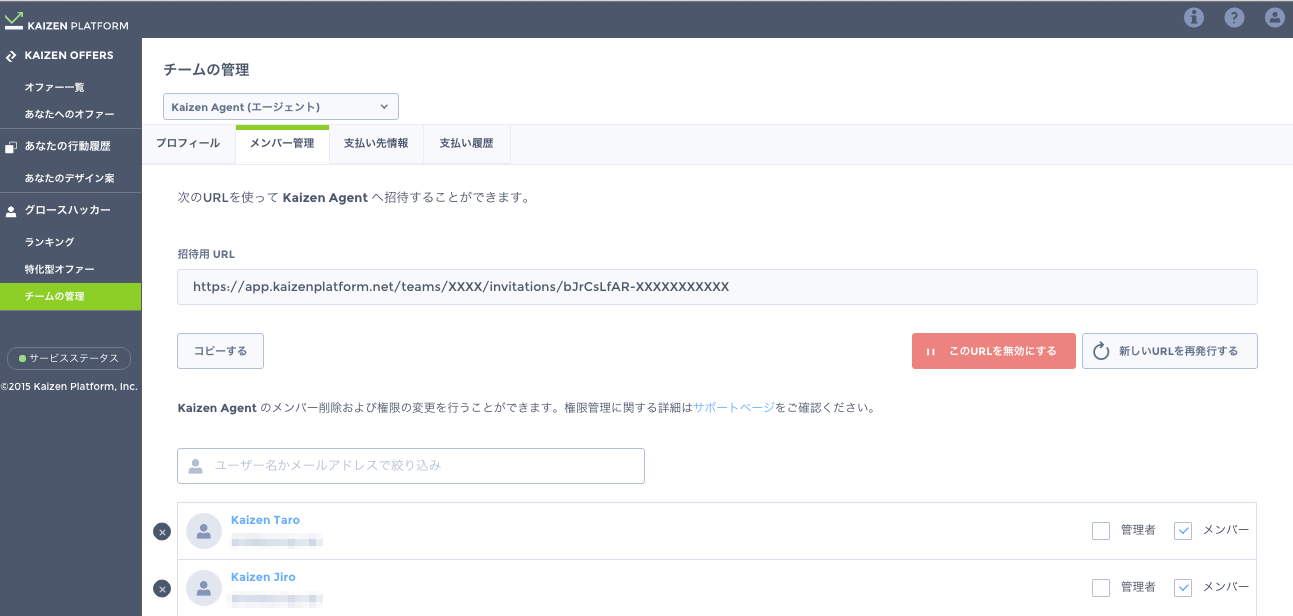Click the invitation URL field
This screenshot has height=616, width=1293.
[x=717, y=286]
